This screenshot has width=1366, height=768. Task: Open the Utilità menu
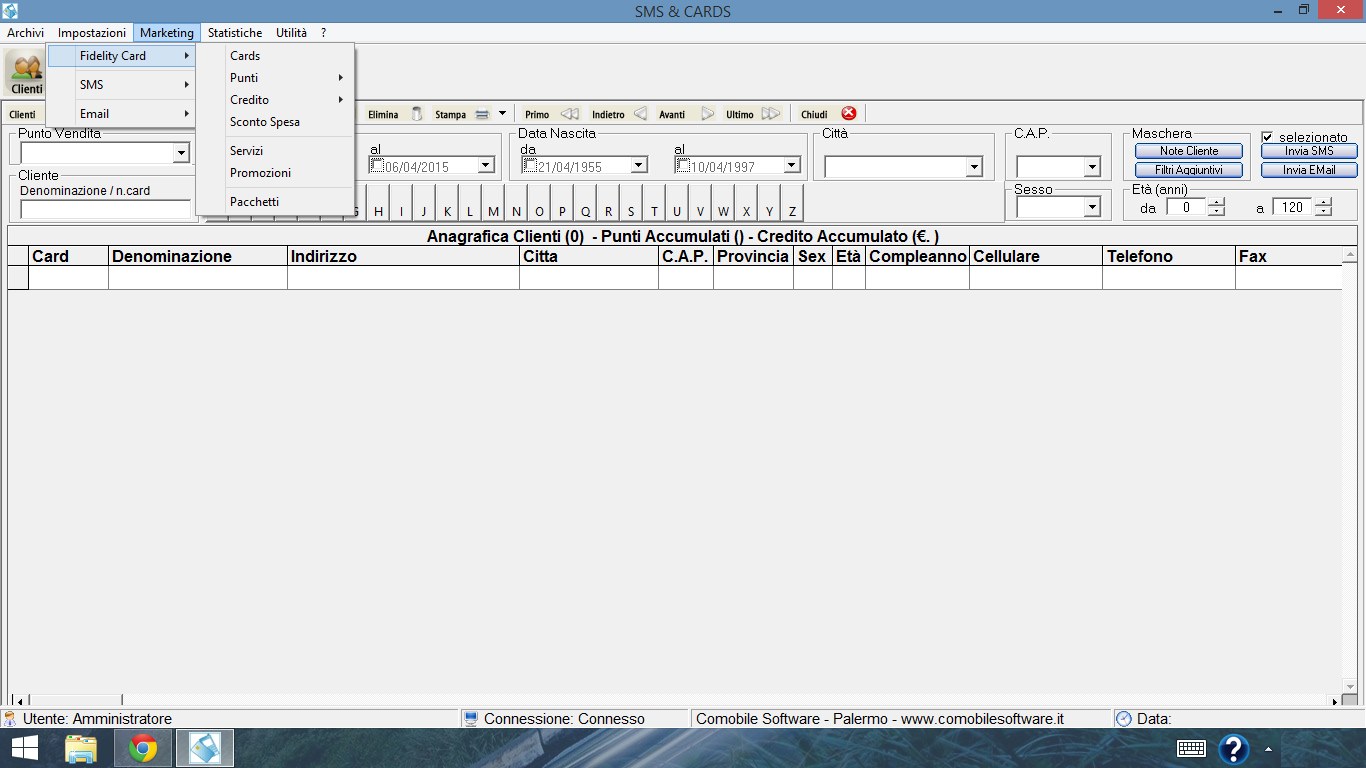(x=292, y=33)
